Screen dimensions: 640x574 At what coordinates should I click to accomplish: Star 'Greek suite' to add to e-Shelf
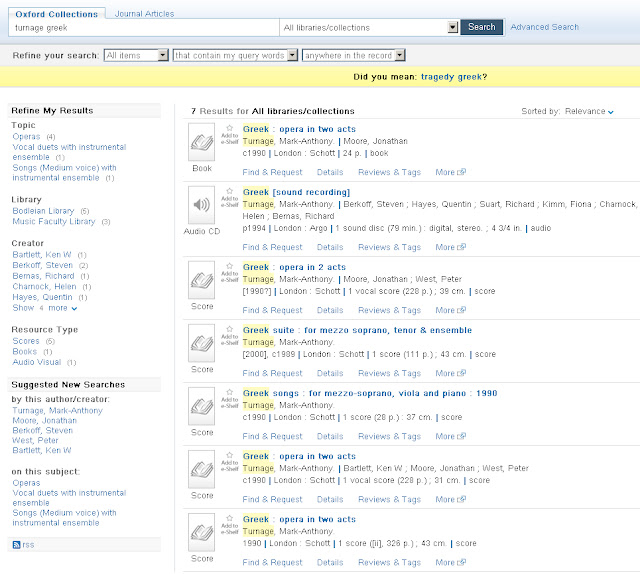[229, 329]
